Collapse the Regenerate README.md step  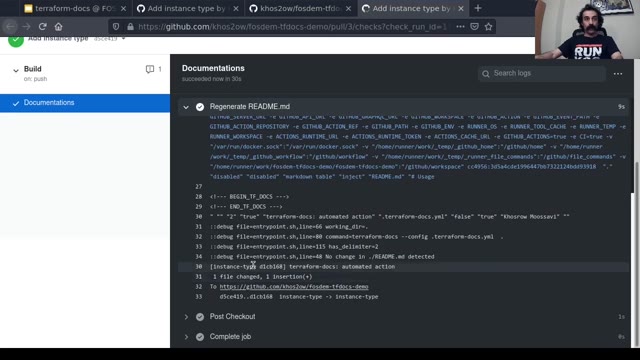pyautogui.click(x=186, y=107)
